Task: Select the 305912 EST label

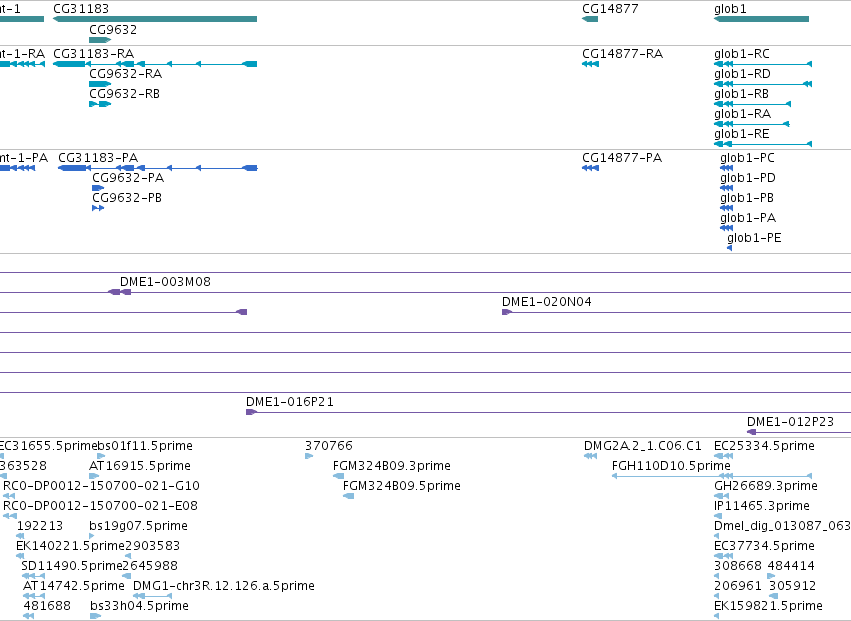Action: click(x=792, y=586)
